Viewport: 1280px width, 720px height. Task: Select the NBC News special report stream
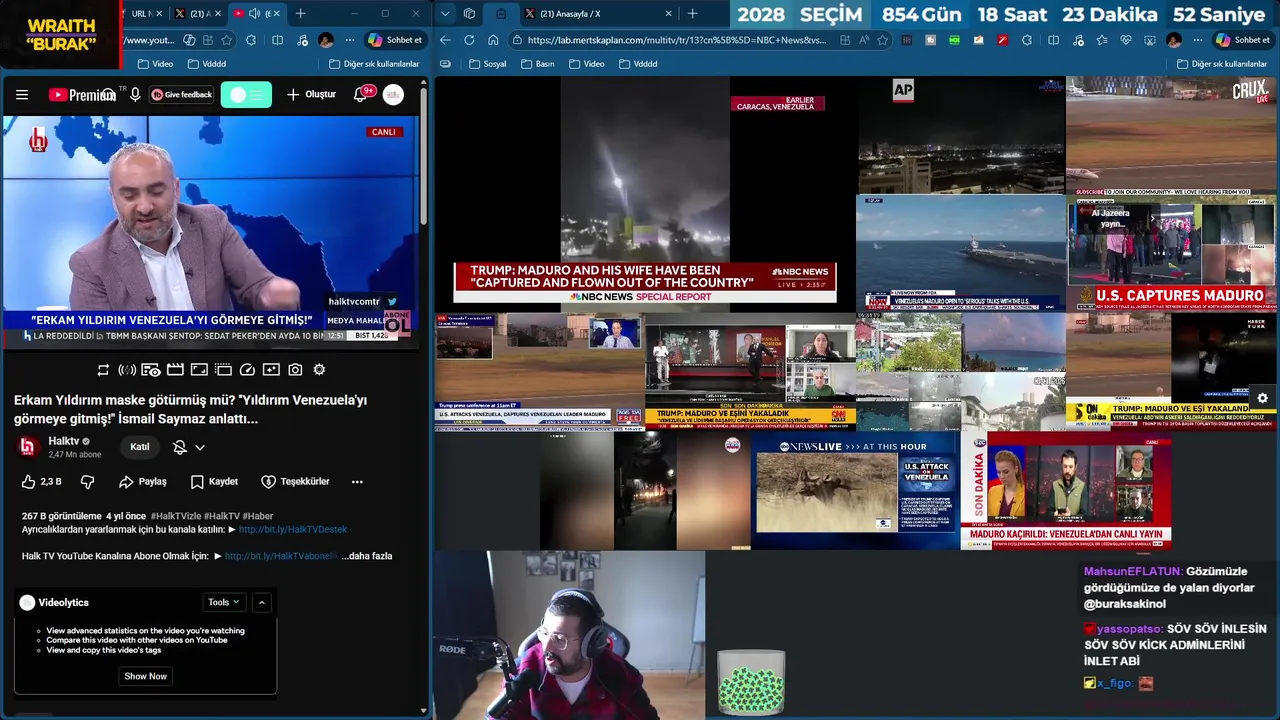645,193
